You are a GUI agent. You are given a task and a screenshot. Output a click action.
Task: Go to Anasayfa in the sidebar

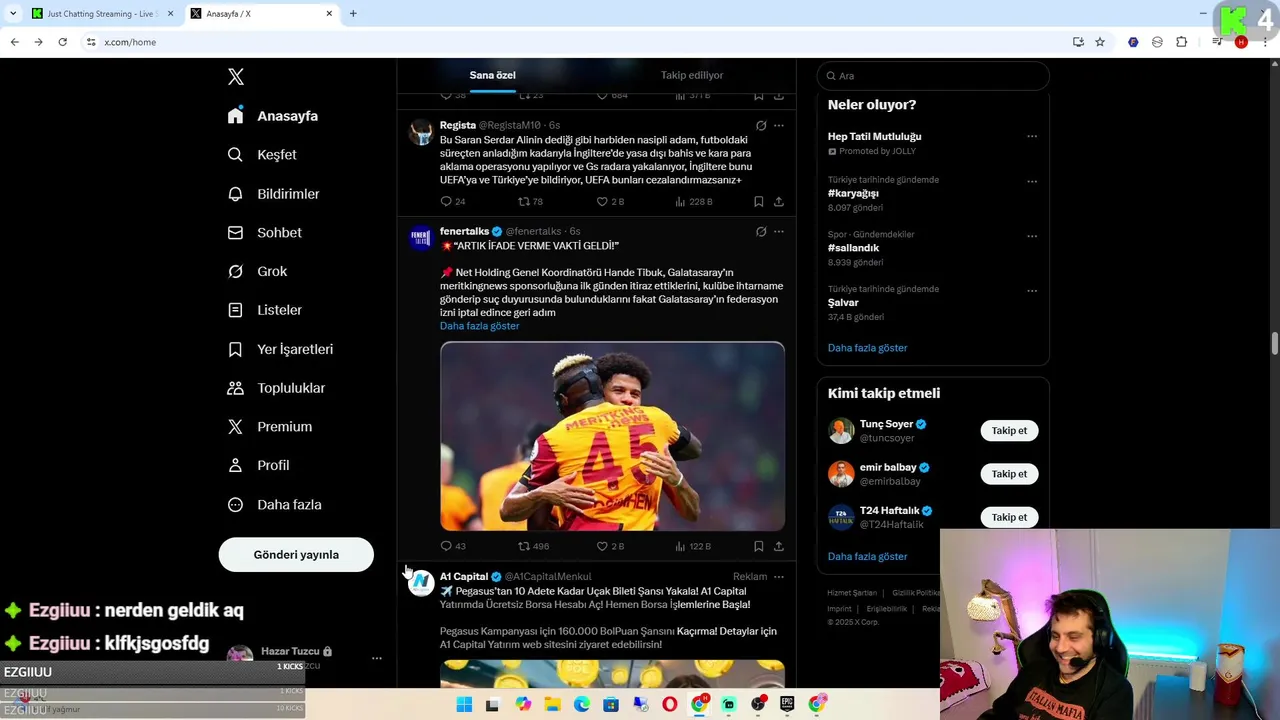pyautogui.click(x=273, y=116)
